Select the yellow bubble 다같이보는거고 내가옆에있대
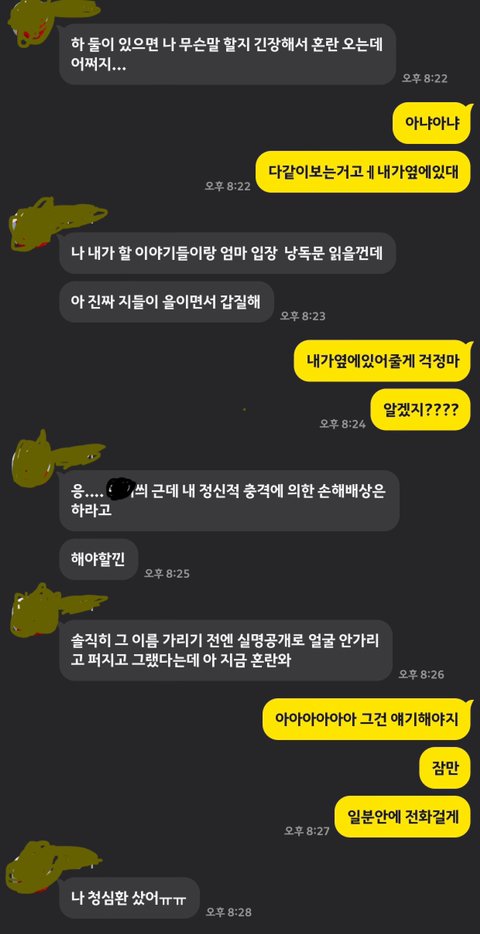 click(x=363, y=172)
